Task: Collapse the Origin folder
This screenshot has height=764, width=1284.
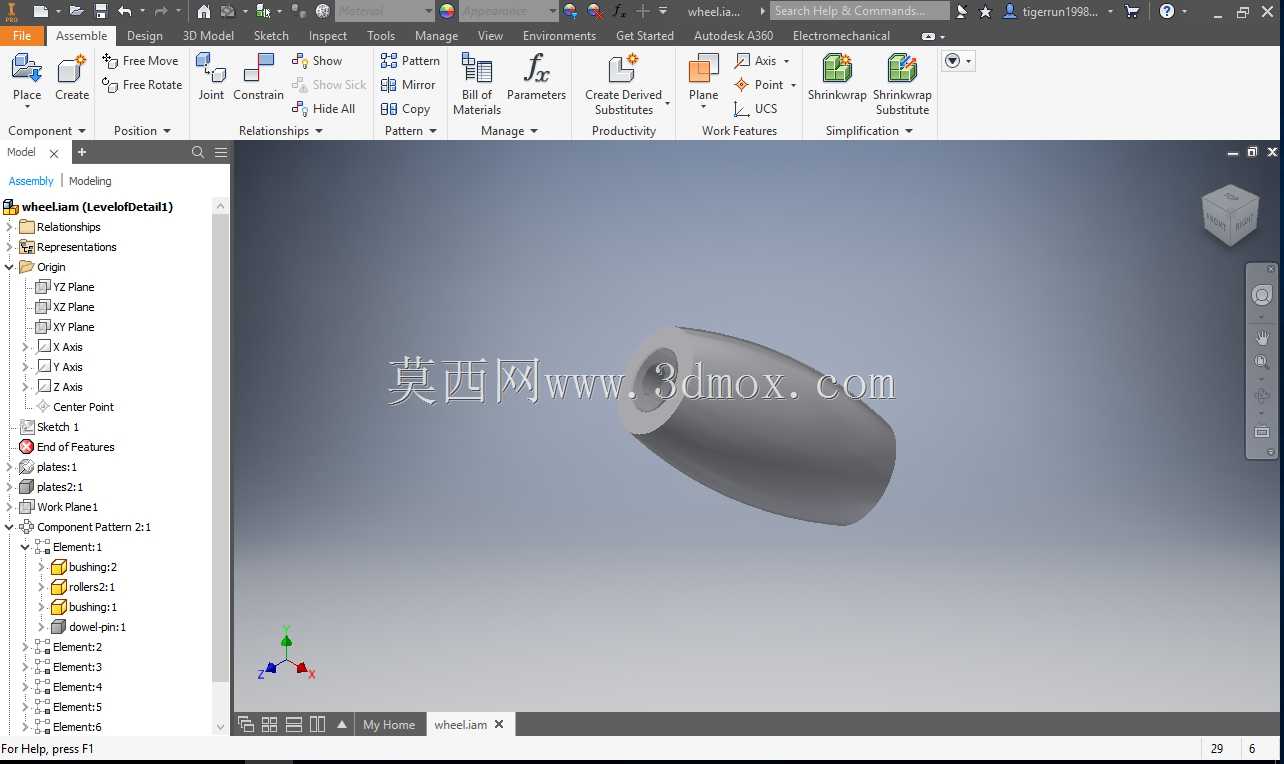Action: (x=10, y=267)
